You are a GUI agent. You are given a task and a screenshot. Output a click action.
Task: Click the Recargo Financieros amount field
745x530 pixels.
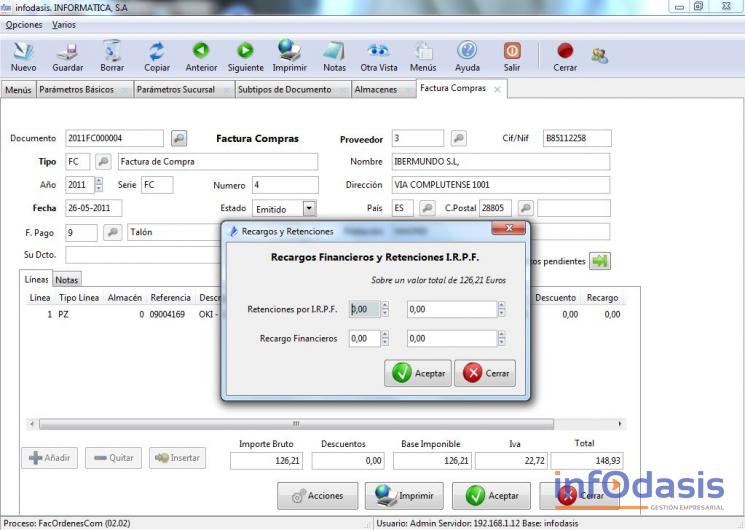(x=451, y=339)
